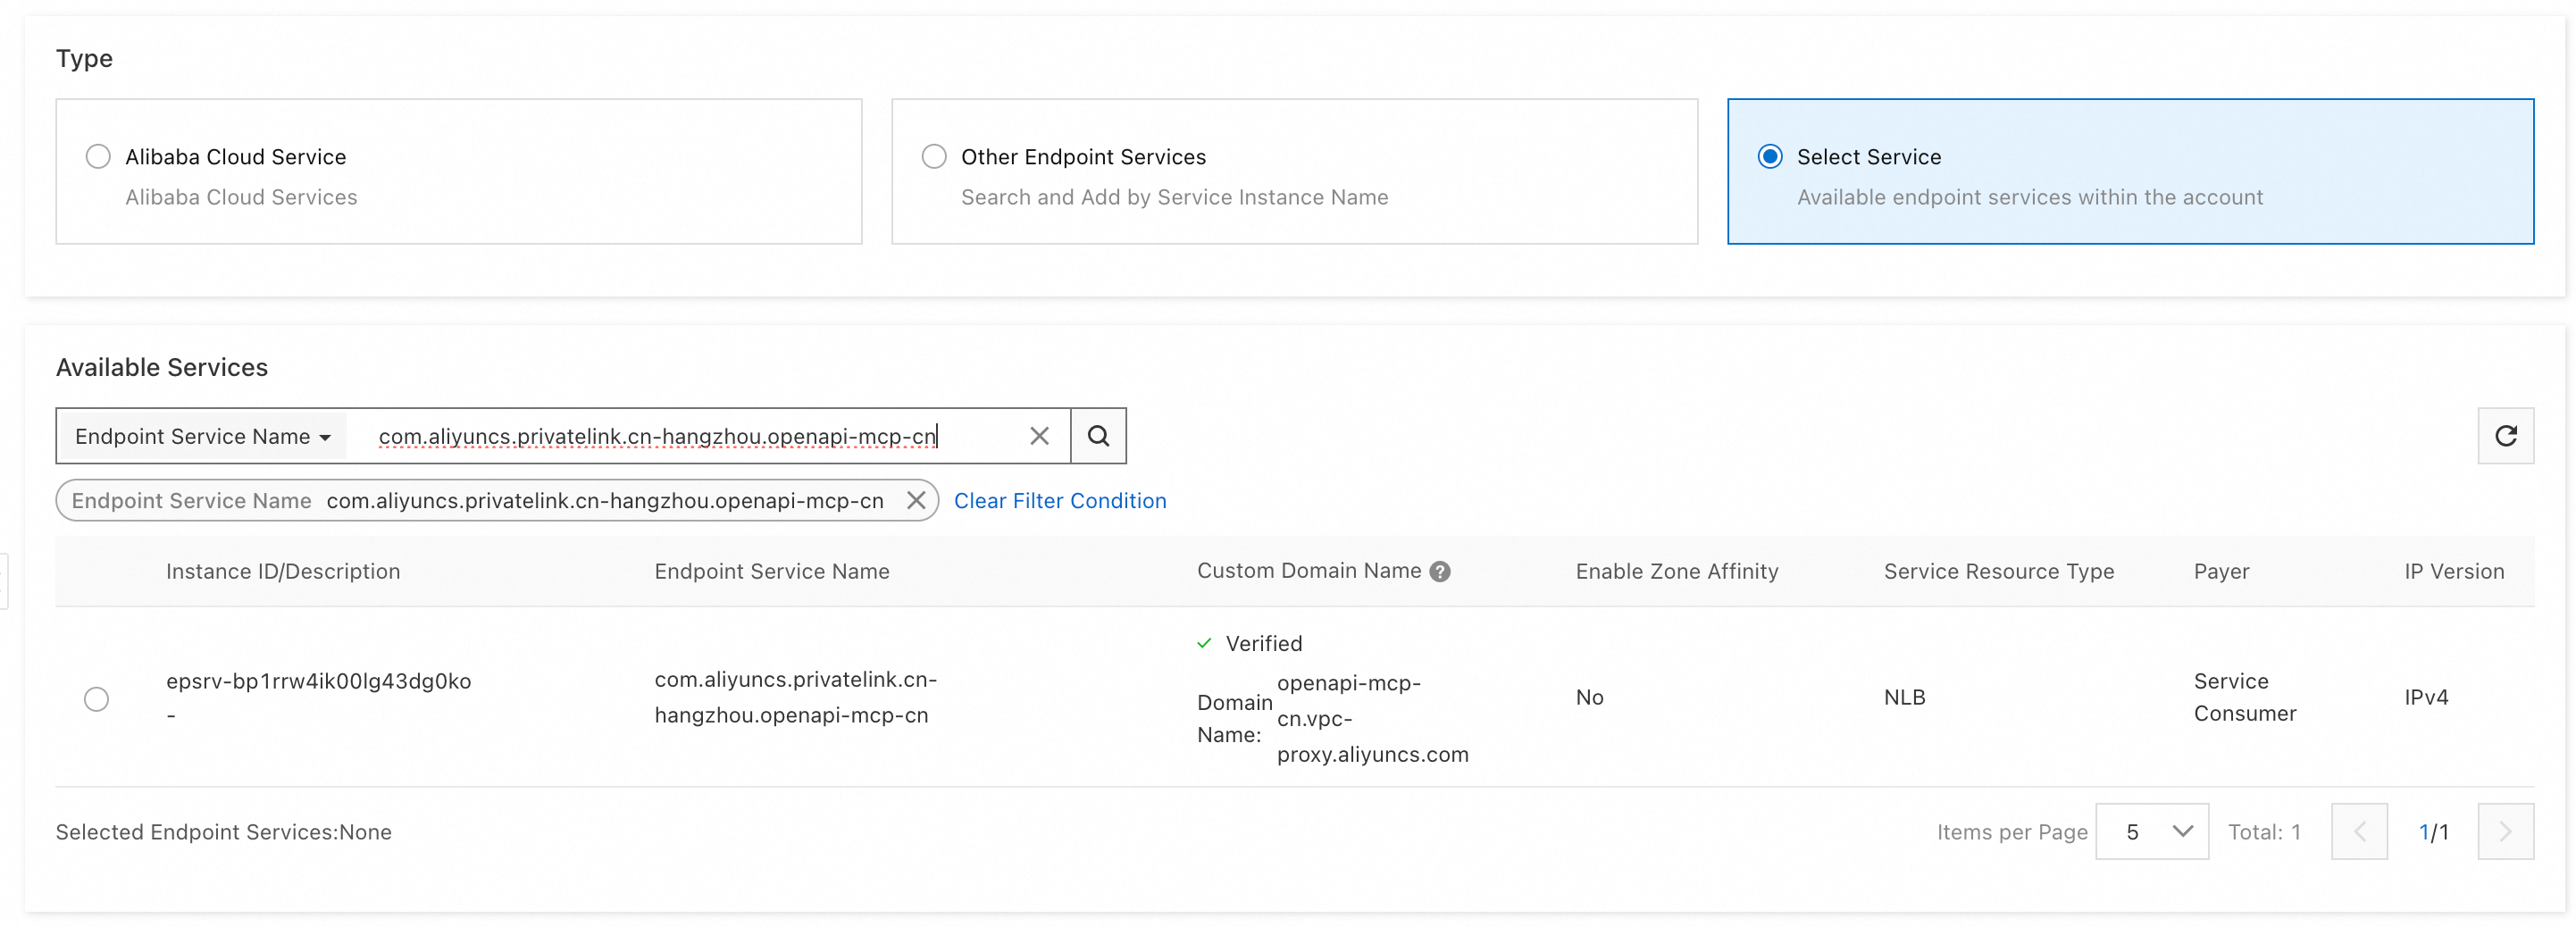
Task: Click the Endpoint Service Name column header
Action: [x=771, y=571]
